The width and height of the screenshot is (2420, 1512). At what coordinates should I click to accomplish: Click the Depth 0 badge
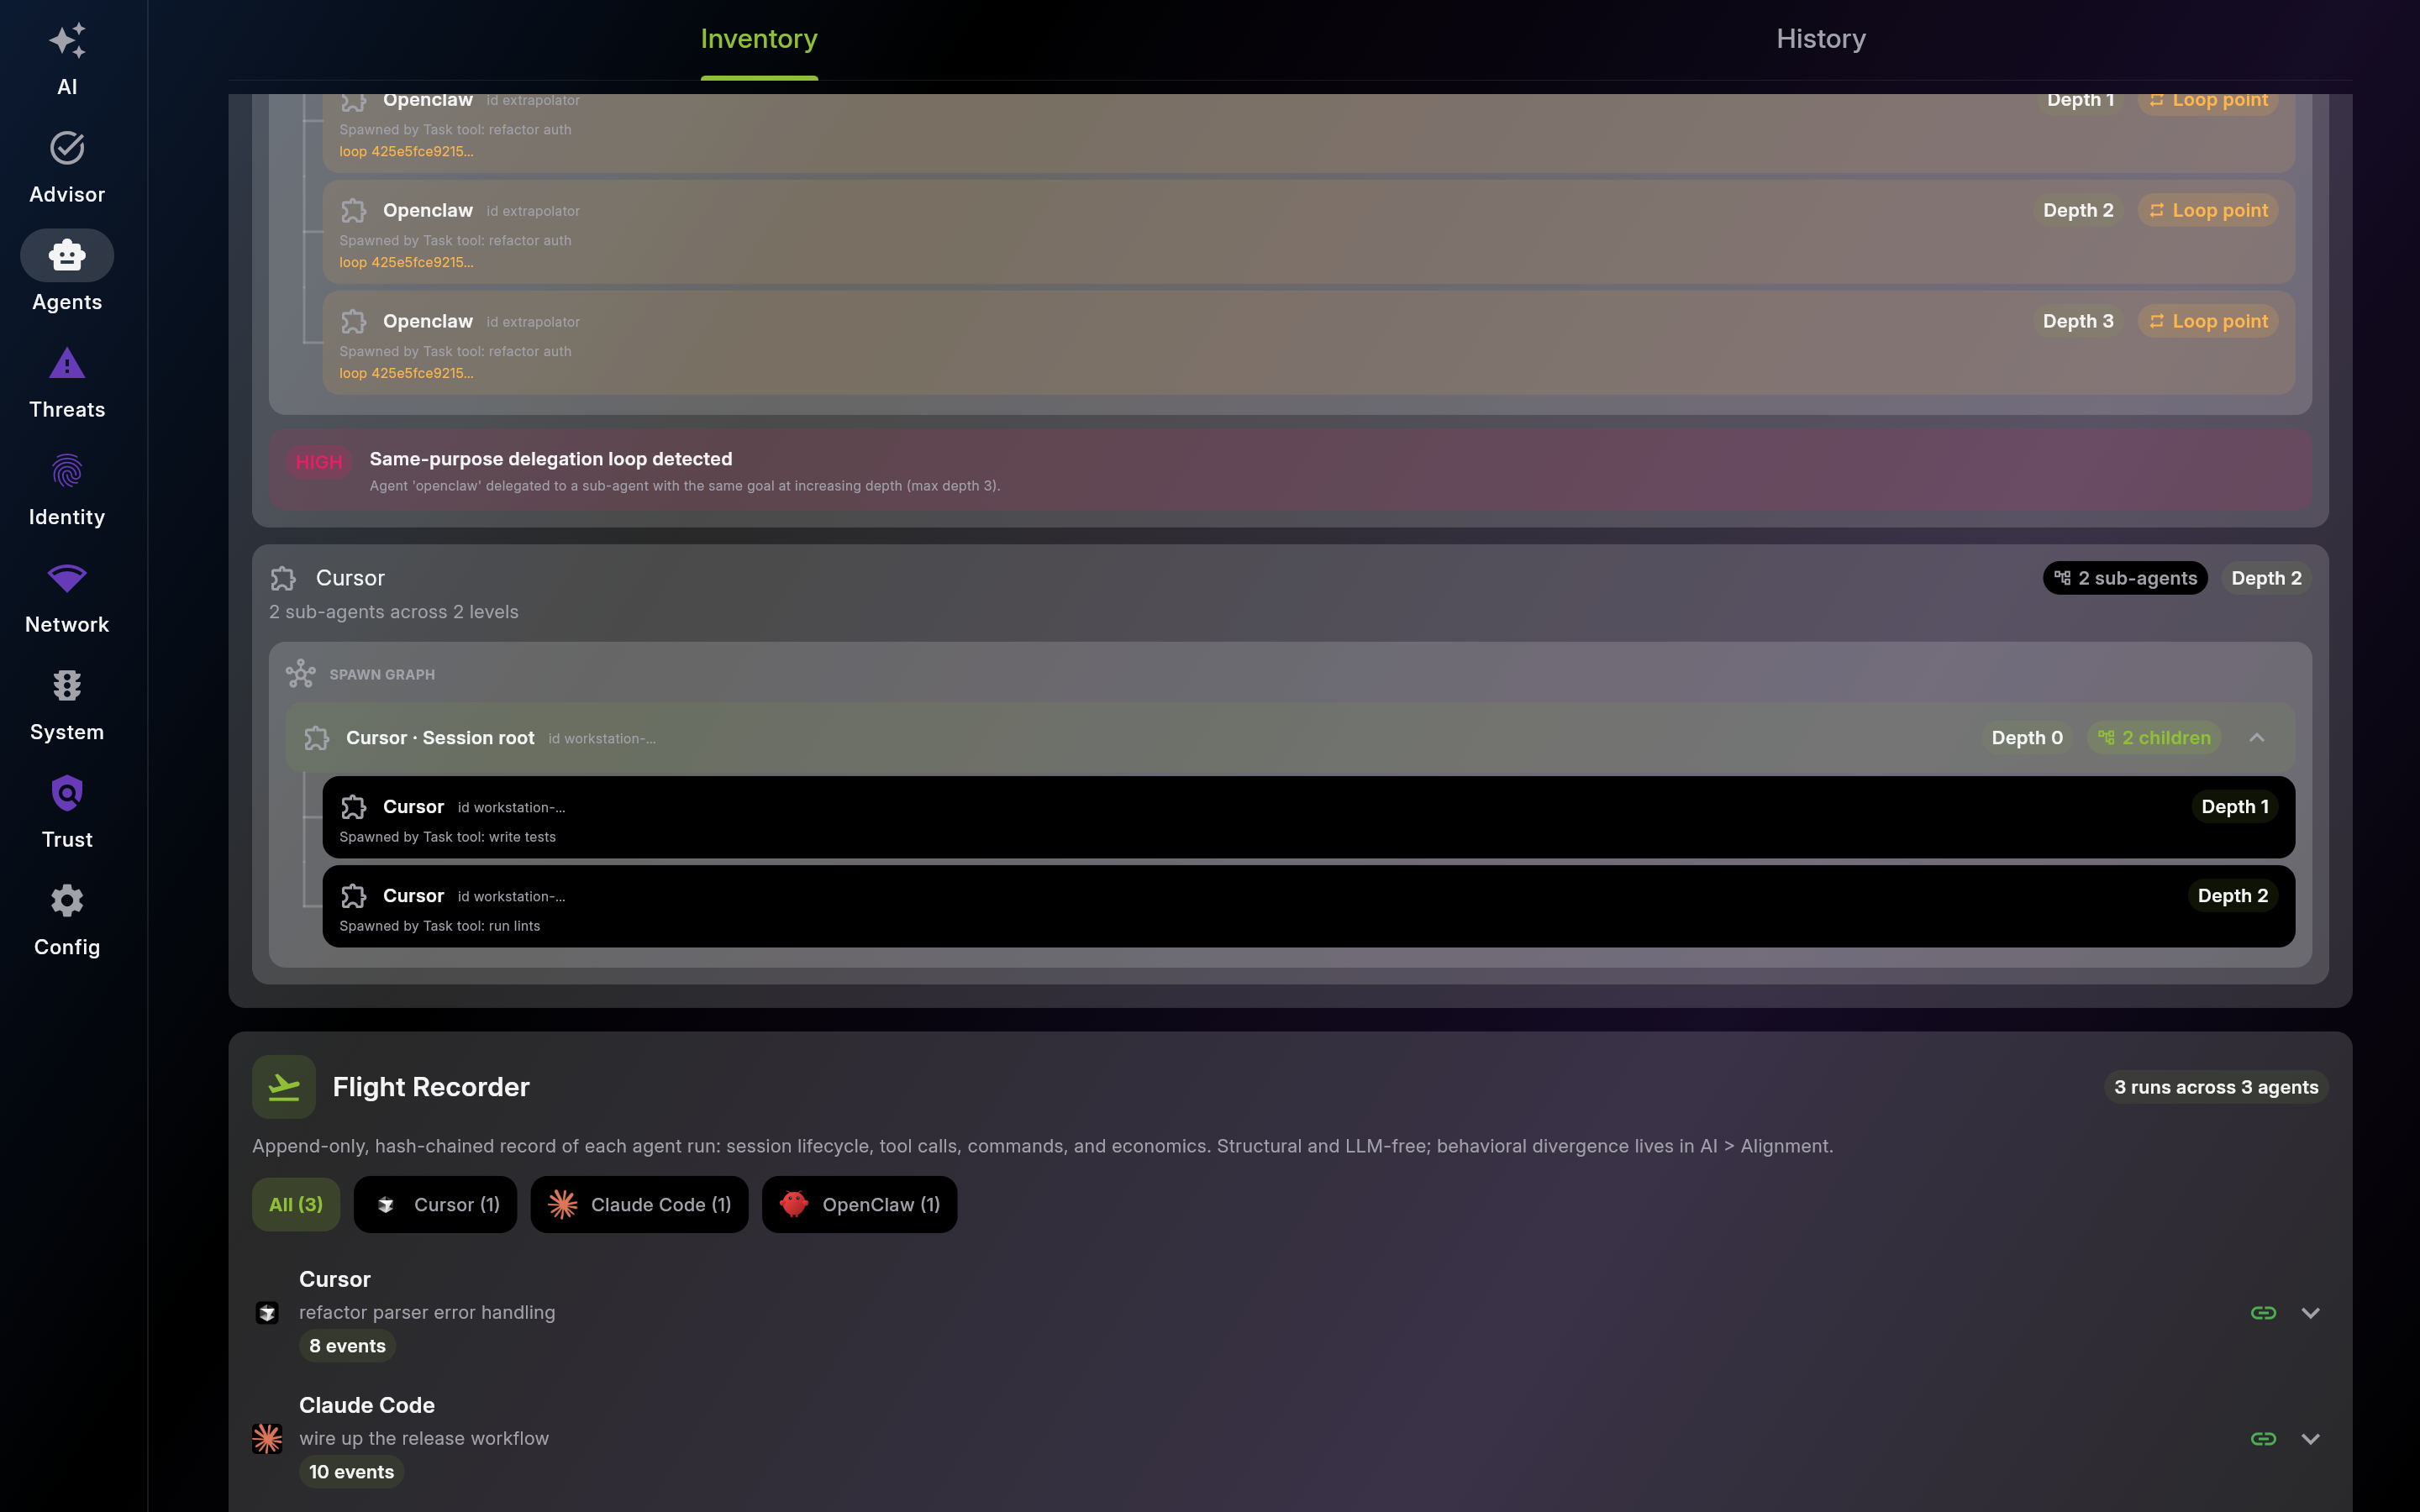click(x=2027, y=738)
